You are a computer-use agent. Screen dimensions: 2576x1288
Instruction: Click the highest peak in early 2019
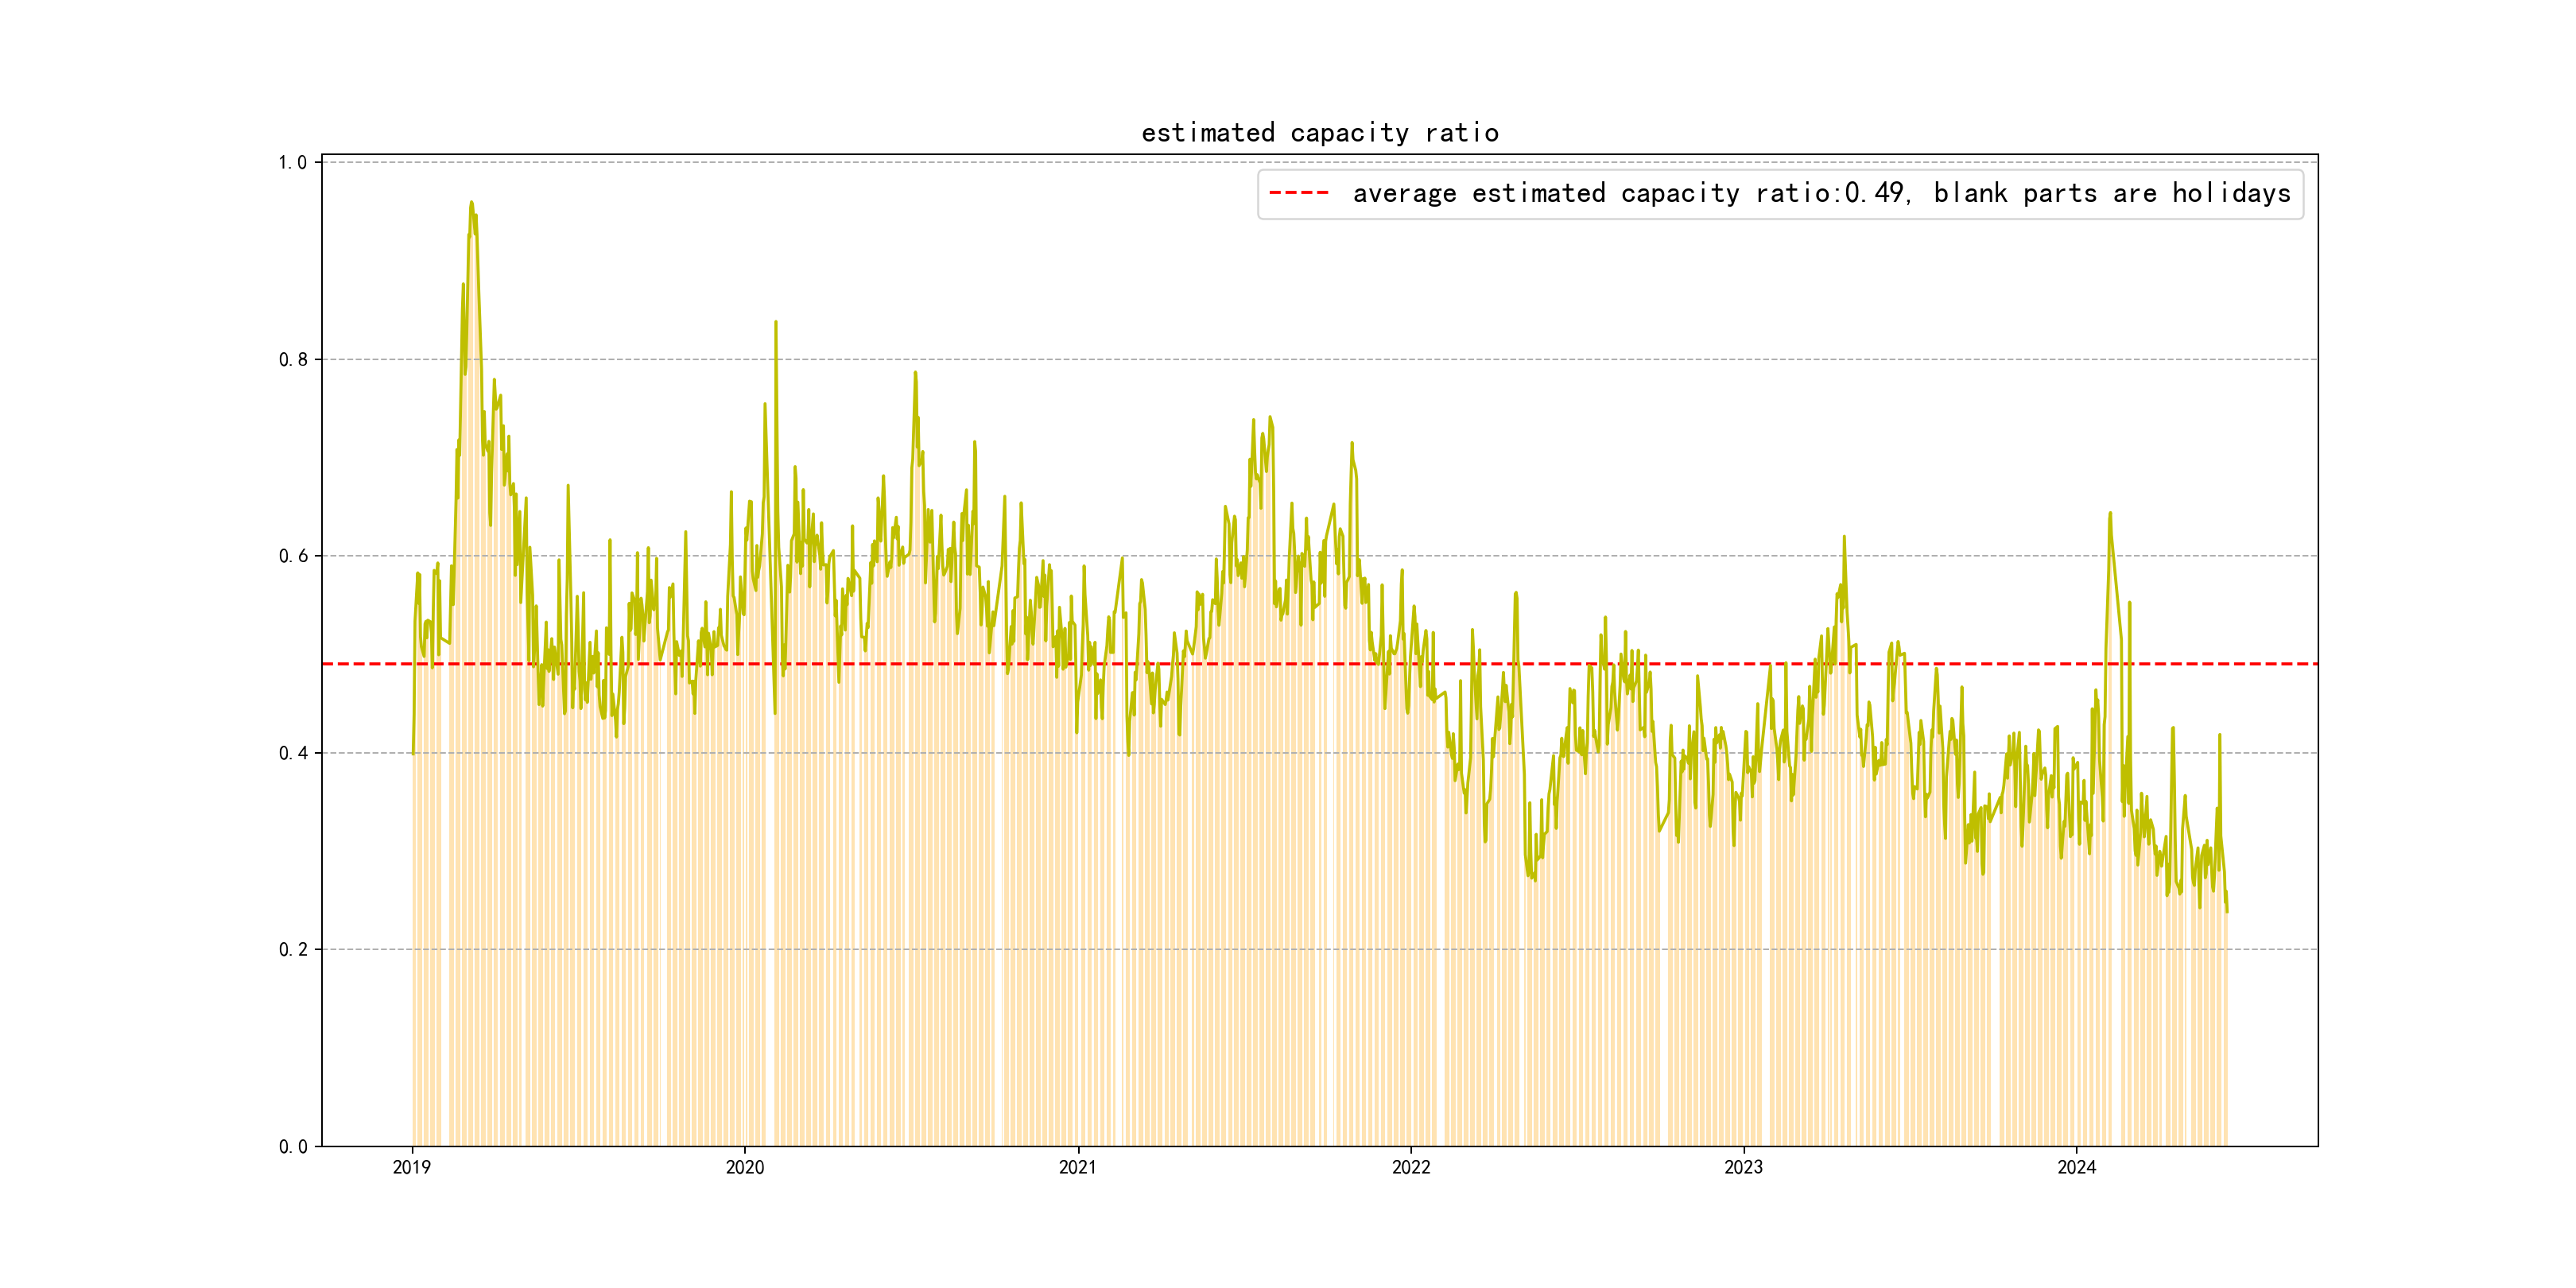click(x=471, y=203)
